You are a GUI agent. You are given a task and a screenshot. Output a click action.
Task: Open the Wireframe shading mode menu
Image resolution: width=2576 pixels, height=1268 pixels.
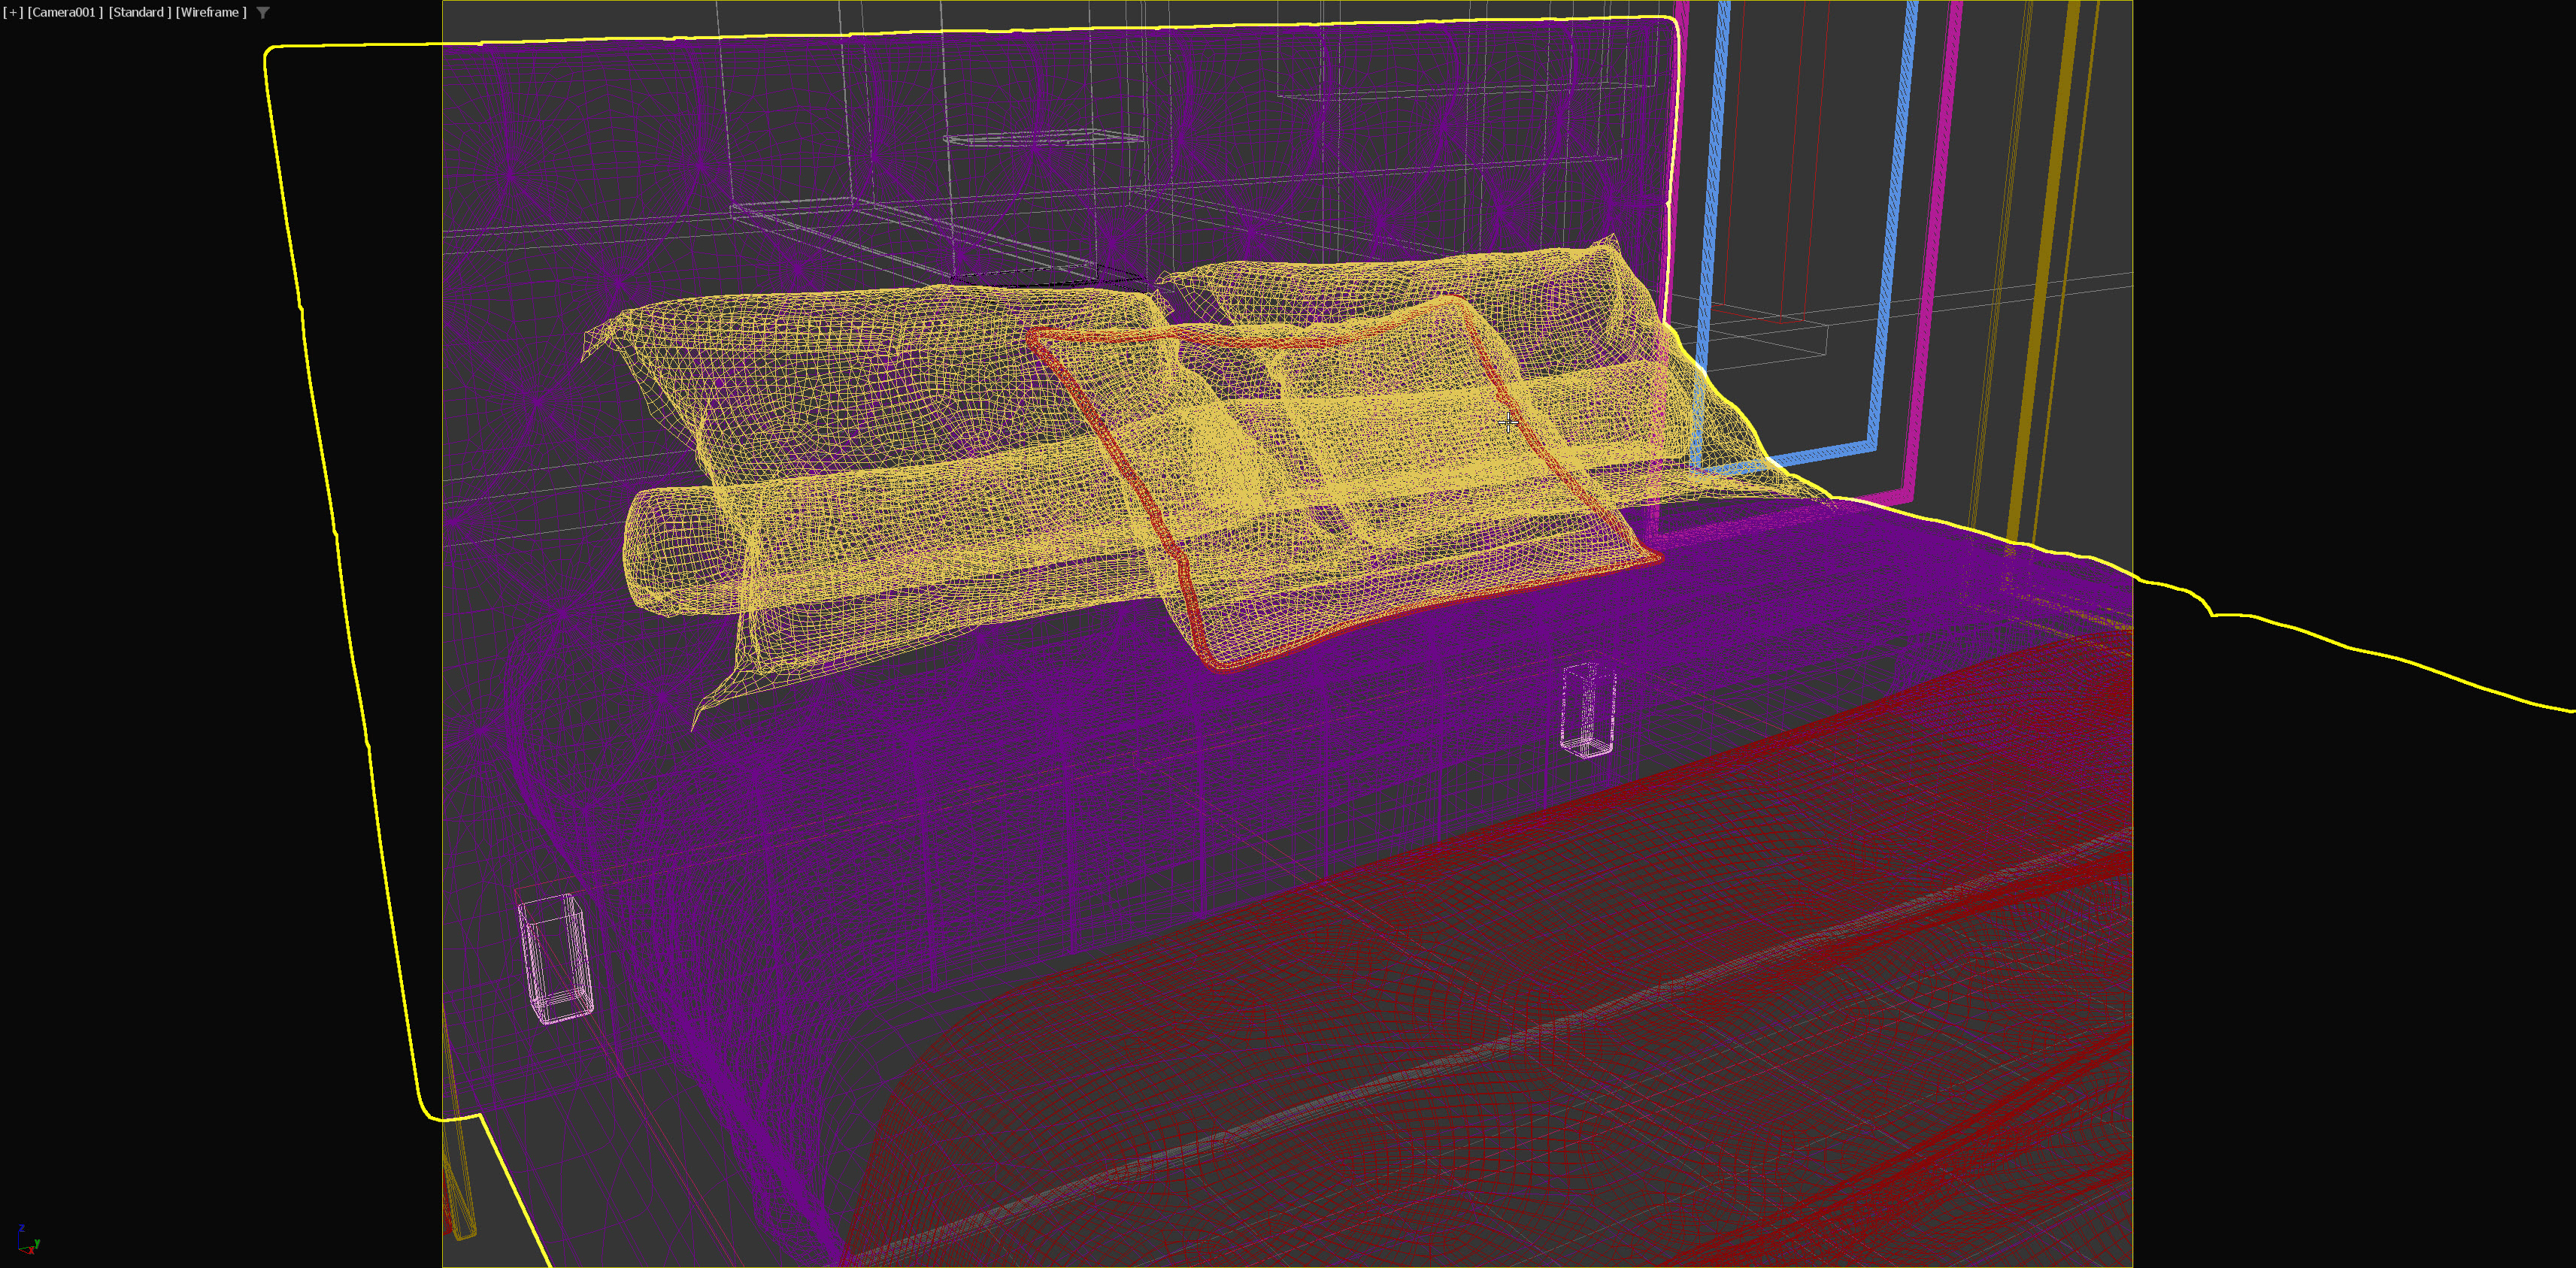pos(211,12)
